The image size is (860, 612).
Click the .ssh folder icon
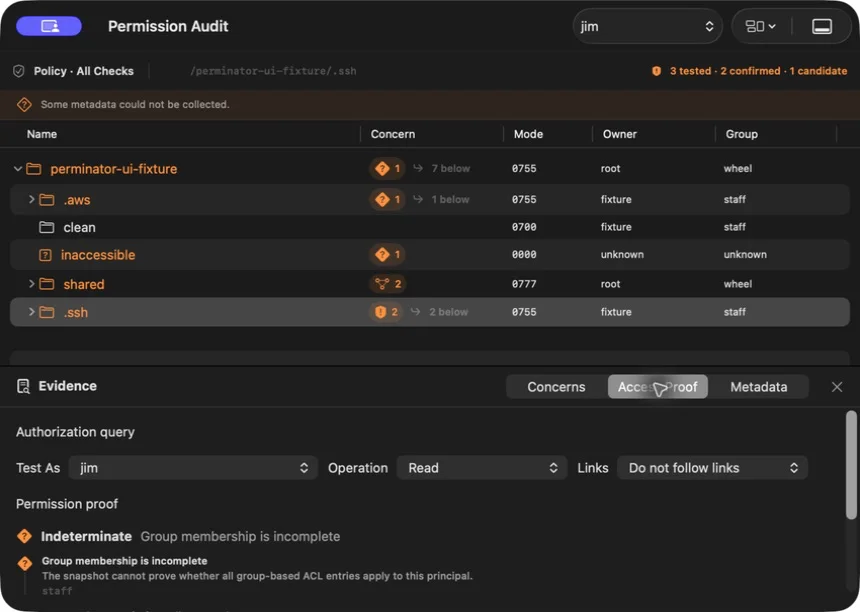pos(47,312)
